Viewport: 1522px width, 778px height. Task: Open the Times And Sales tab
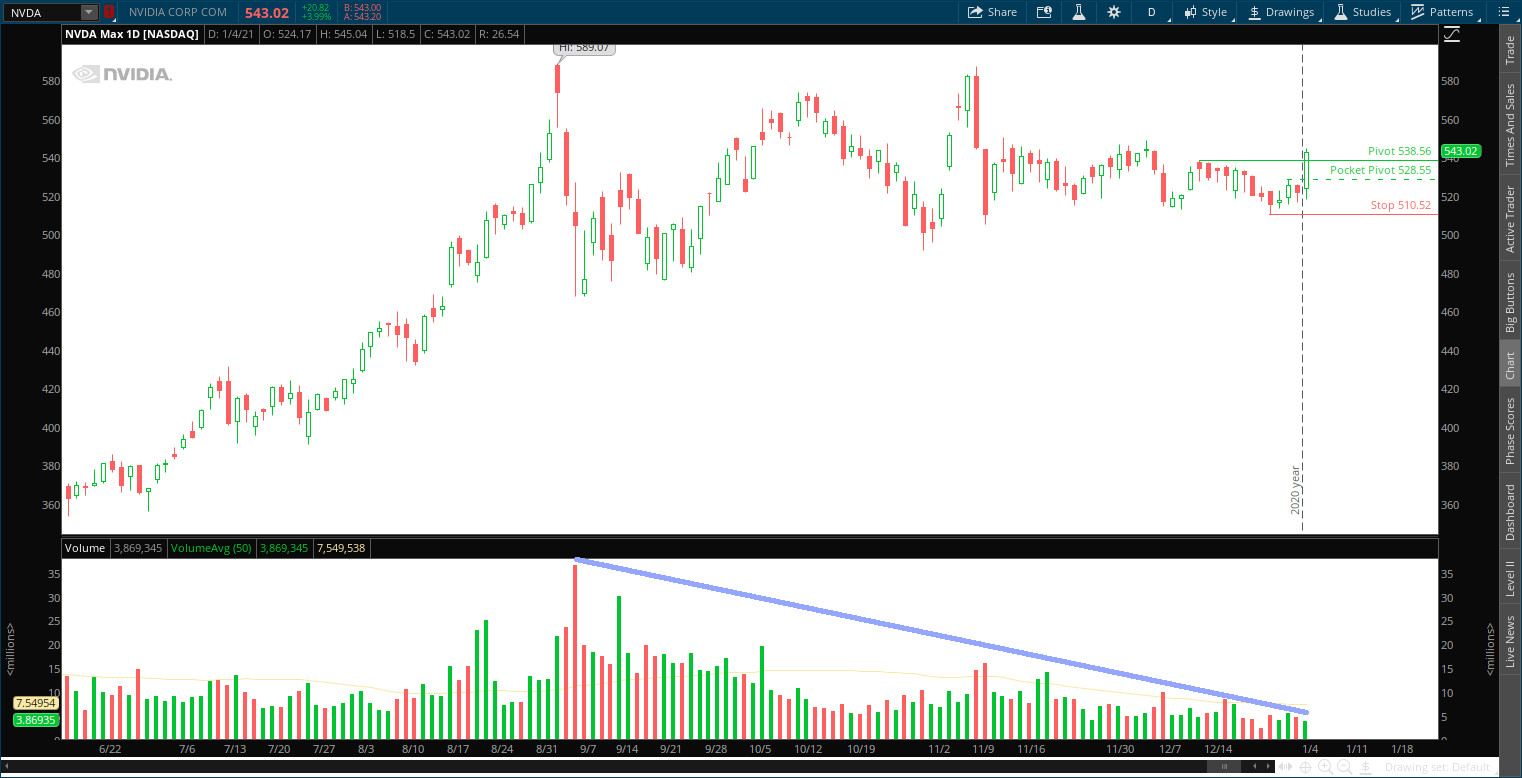(1510, 124)
